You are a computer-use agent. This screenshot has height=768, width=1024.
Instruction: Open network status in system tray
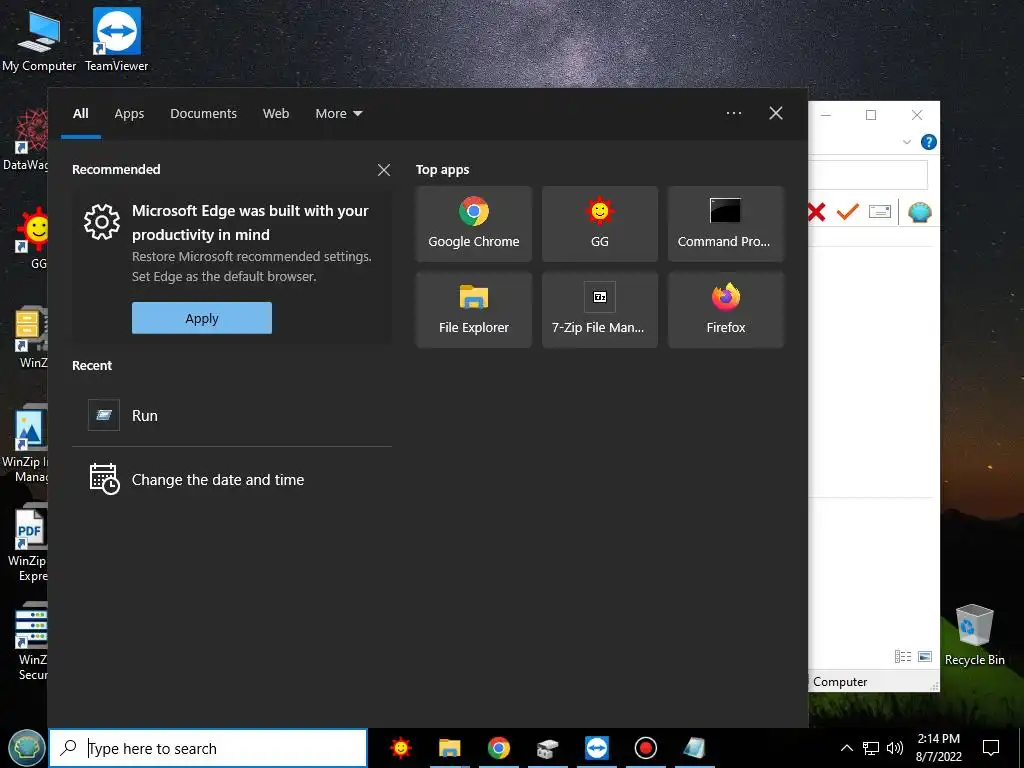tap(871, 748)
